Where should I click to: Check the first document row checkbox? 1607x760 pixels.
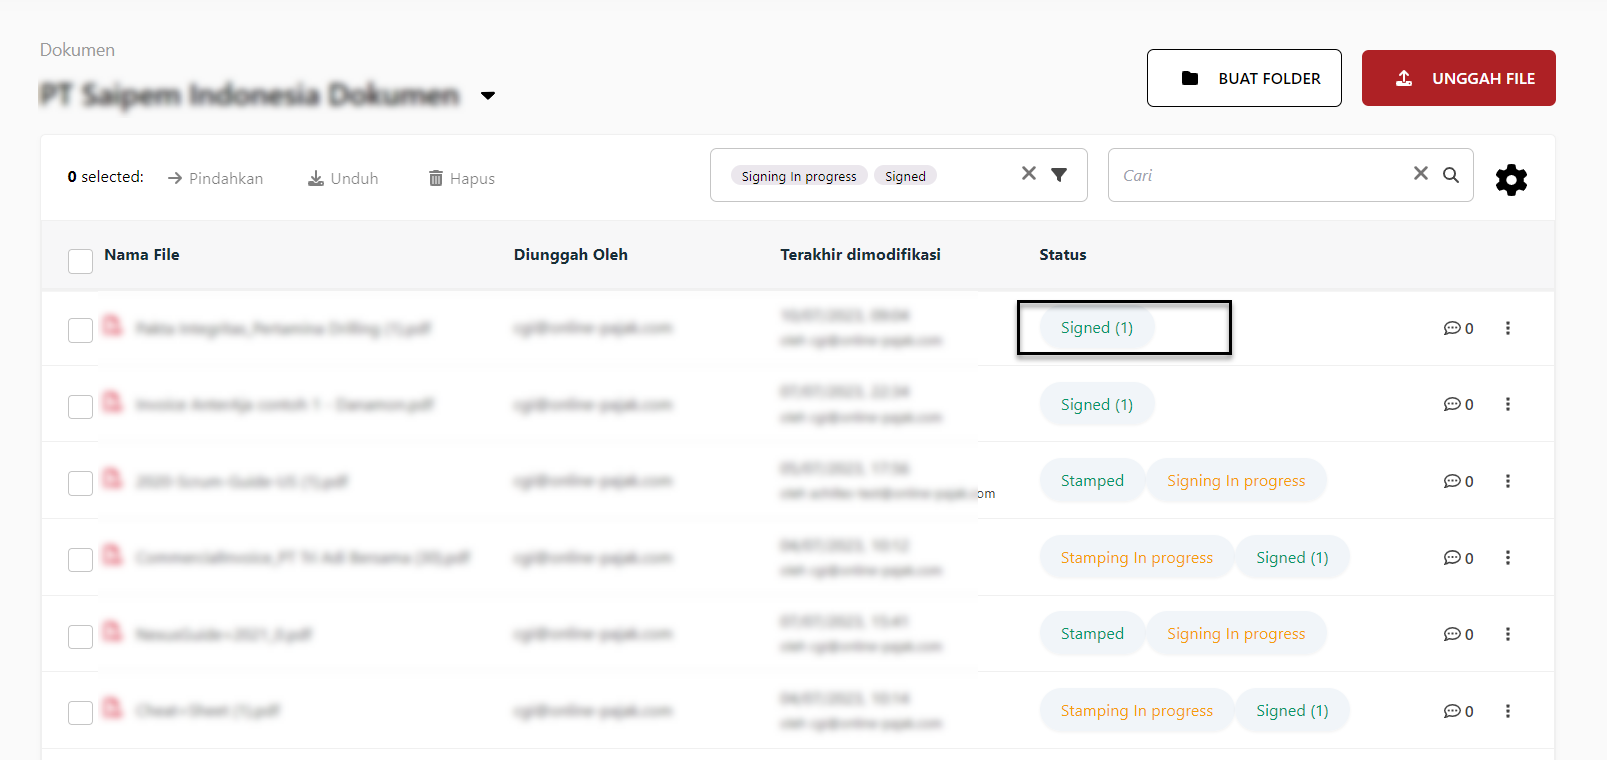click(80, 330)
